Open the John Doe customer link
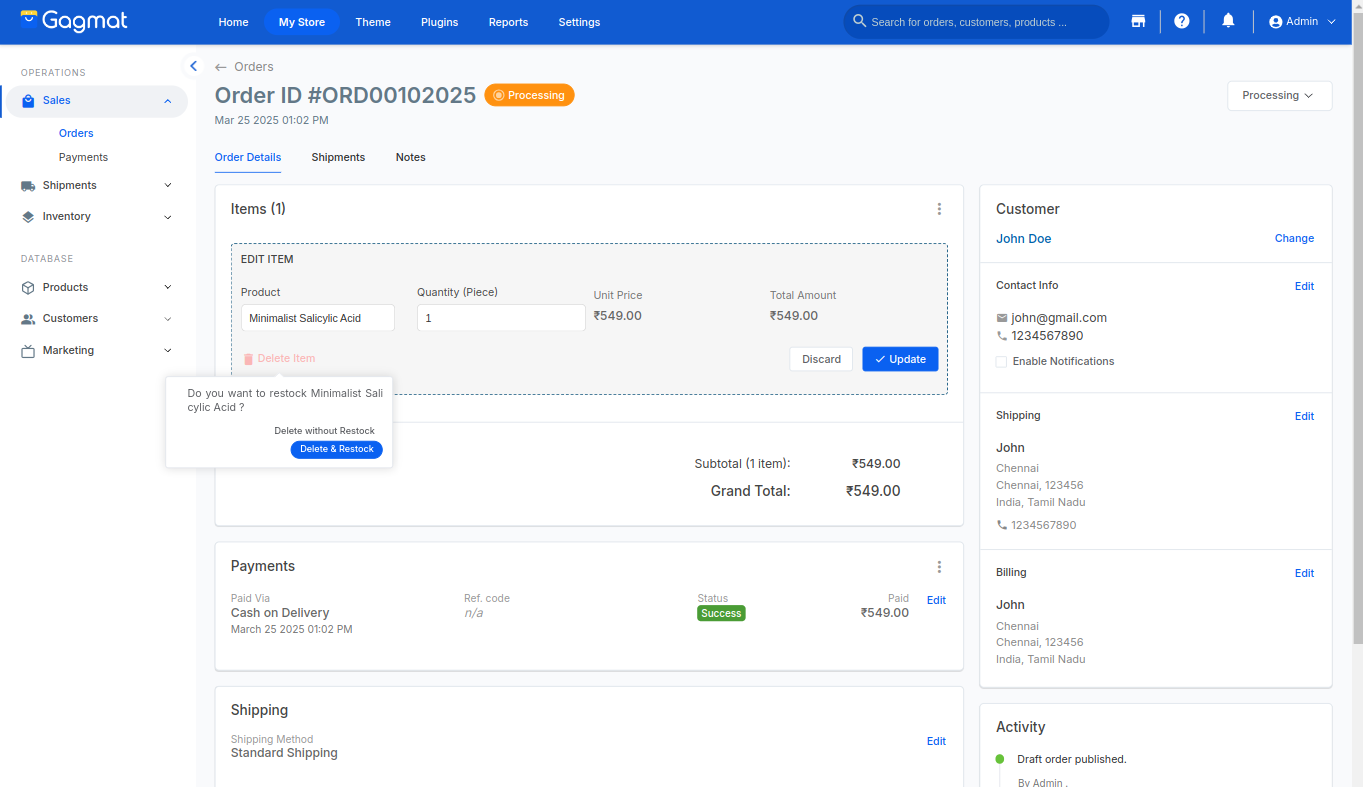The height and width of the screenshot is (787, 1363). (1023, 239)
